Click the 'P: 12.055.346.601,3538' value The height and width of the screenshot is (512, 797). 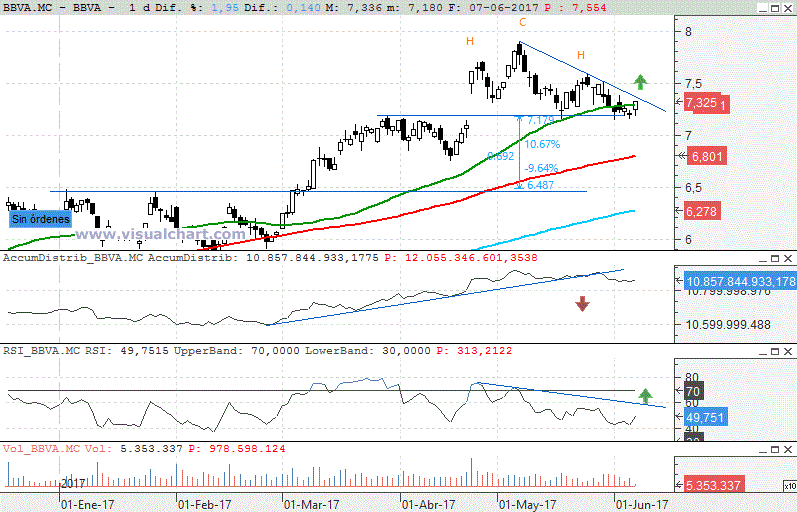point(461,258)
